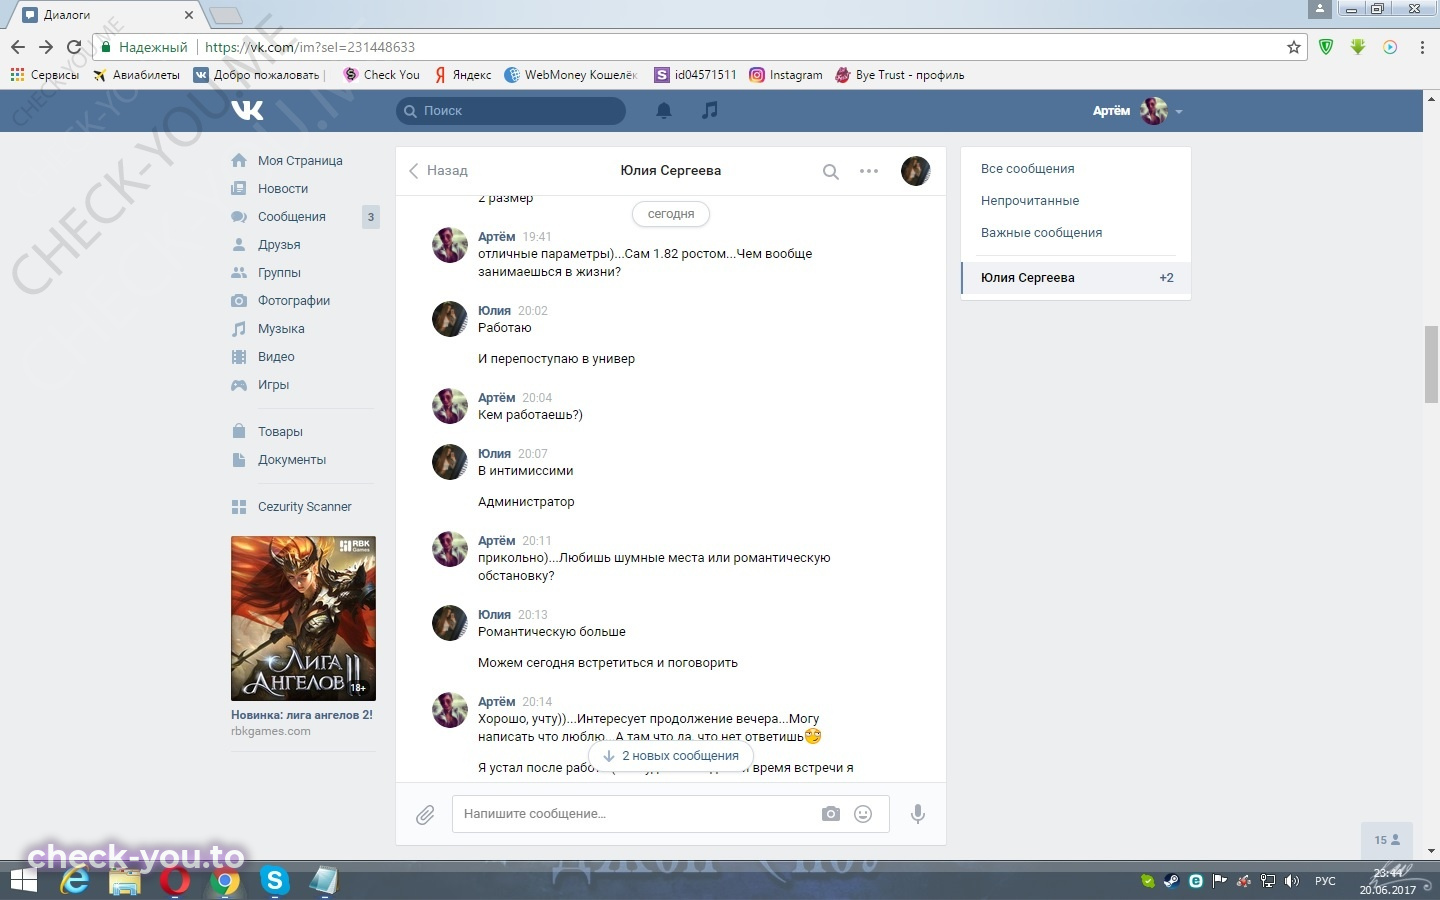Open Фотографии in the sidebar
This screenshot has height=900, width=1440.
point(294,301)
